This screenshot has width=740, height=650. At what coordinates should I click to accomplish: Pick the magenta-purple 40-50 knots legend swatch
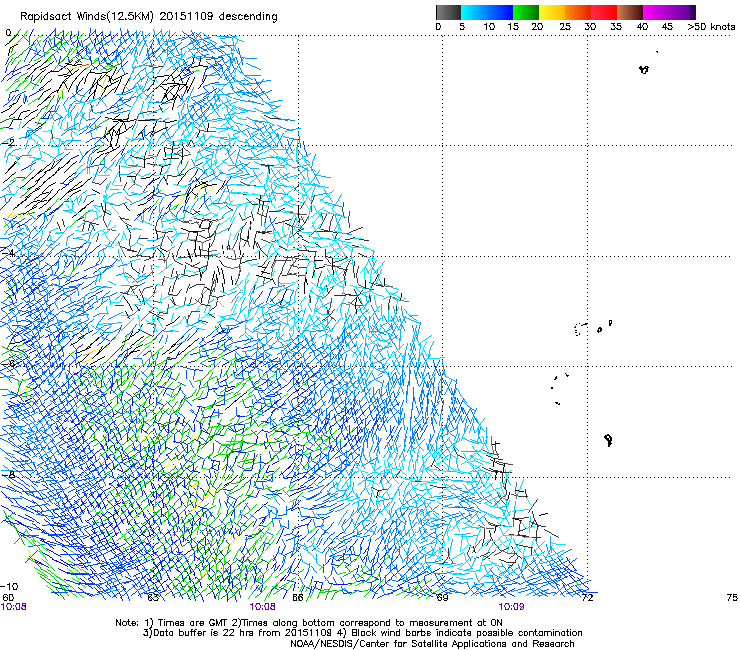coord(669,12)
